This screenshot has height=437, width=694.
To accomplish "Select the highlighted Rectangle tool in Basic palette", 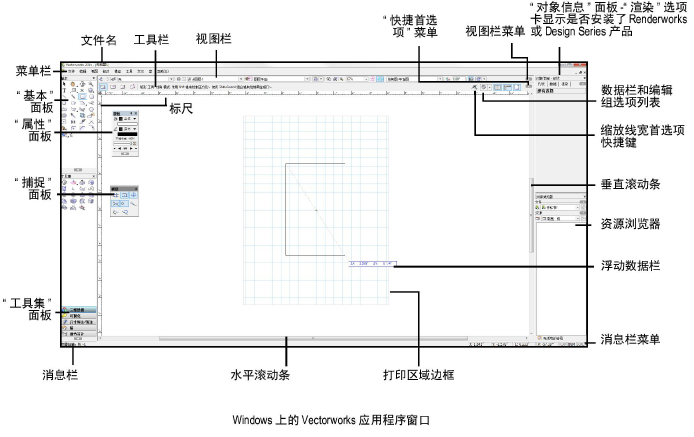I will (83, 97).
